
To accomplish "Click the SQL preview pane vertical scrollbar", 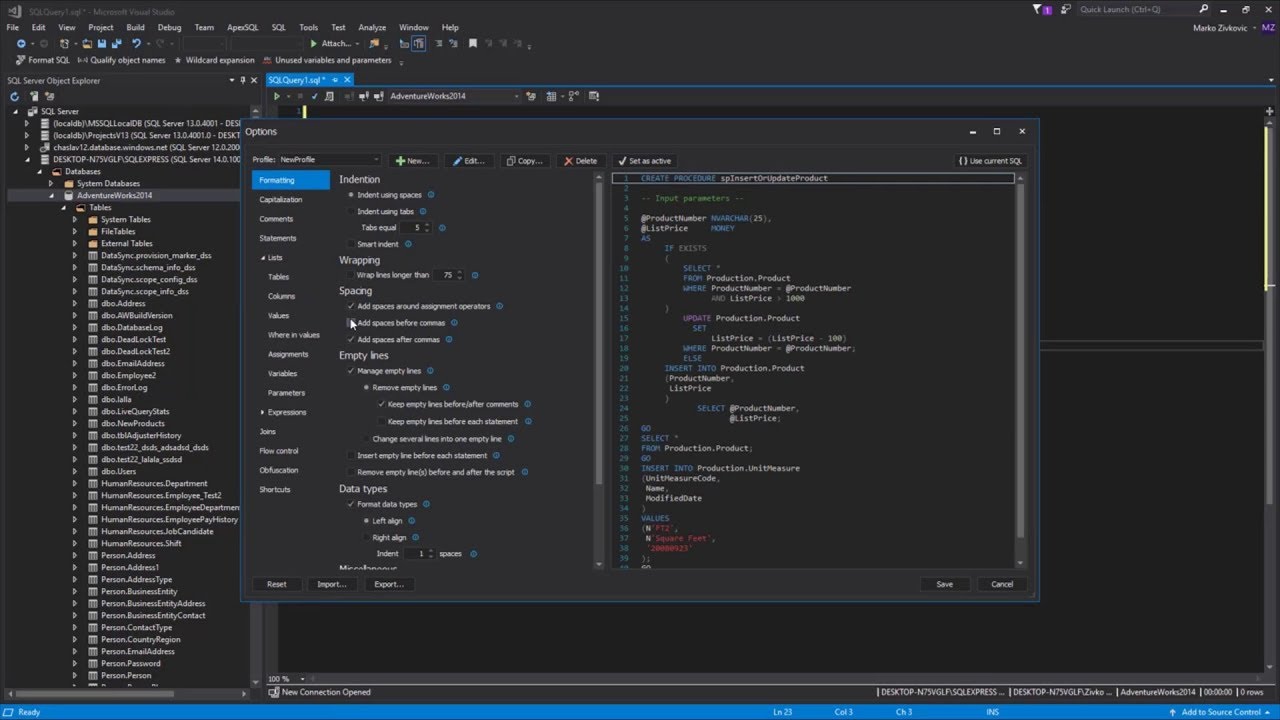I will point(1021,370).
